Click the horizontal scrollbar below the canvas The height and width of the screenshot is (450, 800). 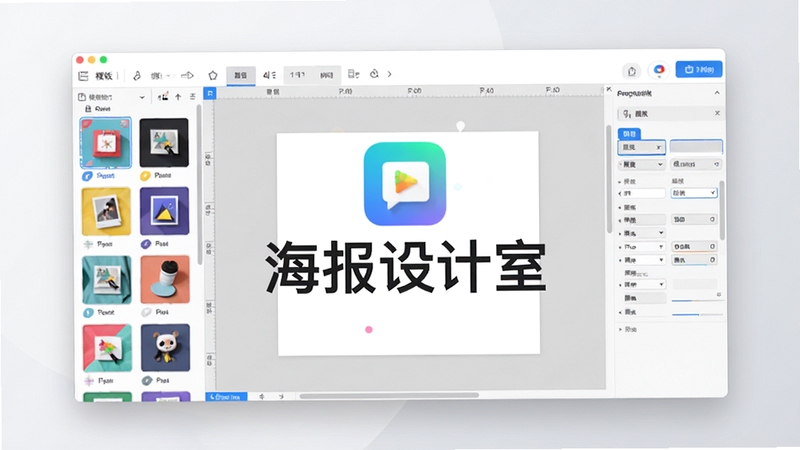(x=389, y=395)
